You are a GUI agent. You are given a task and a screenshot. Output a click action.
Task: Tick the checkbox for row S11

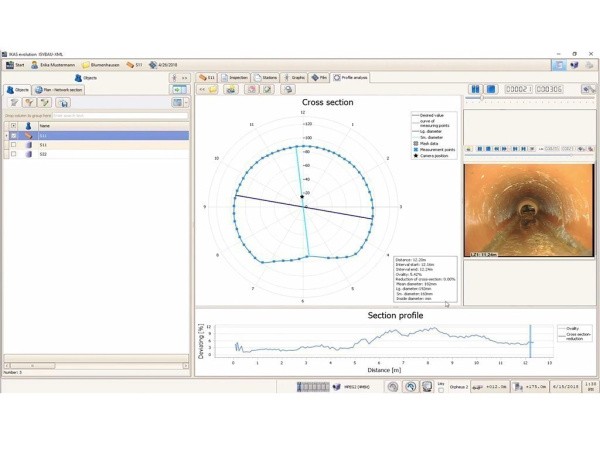[x=13, y=144]
